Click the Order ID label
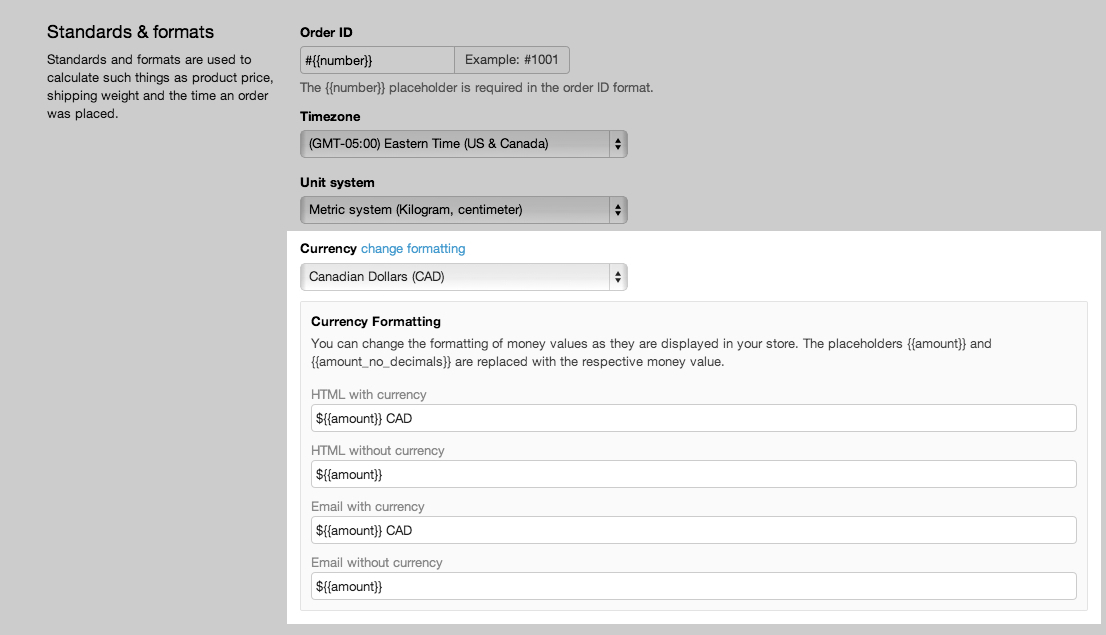The height and width of the screenshot is (635, 1106). pyautogui.click(x=326, y=32)
